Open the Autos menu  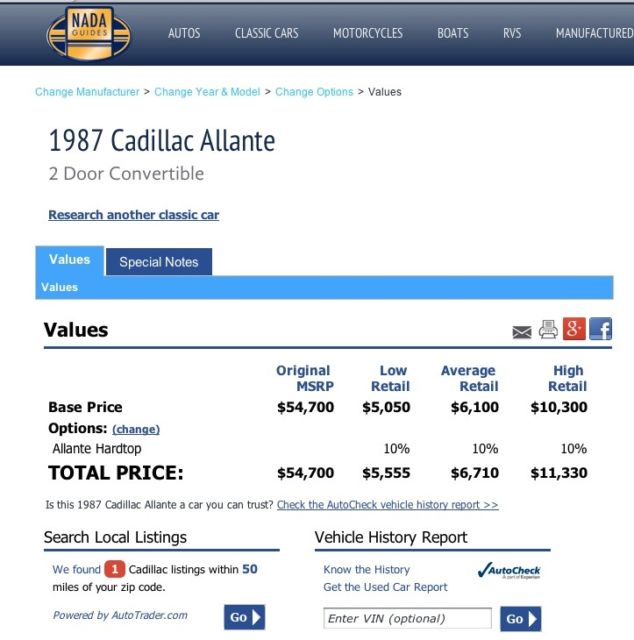click(x=184, y=33)
